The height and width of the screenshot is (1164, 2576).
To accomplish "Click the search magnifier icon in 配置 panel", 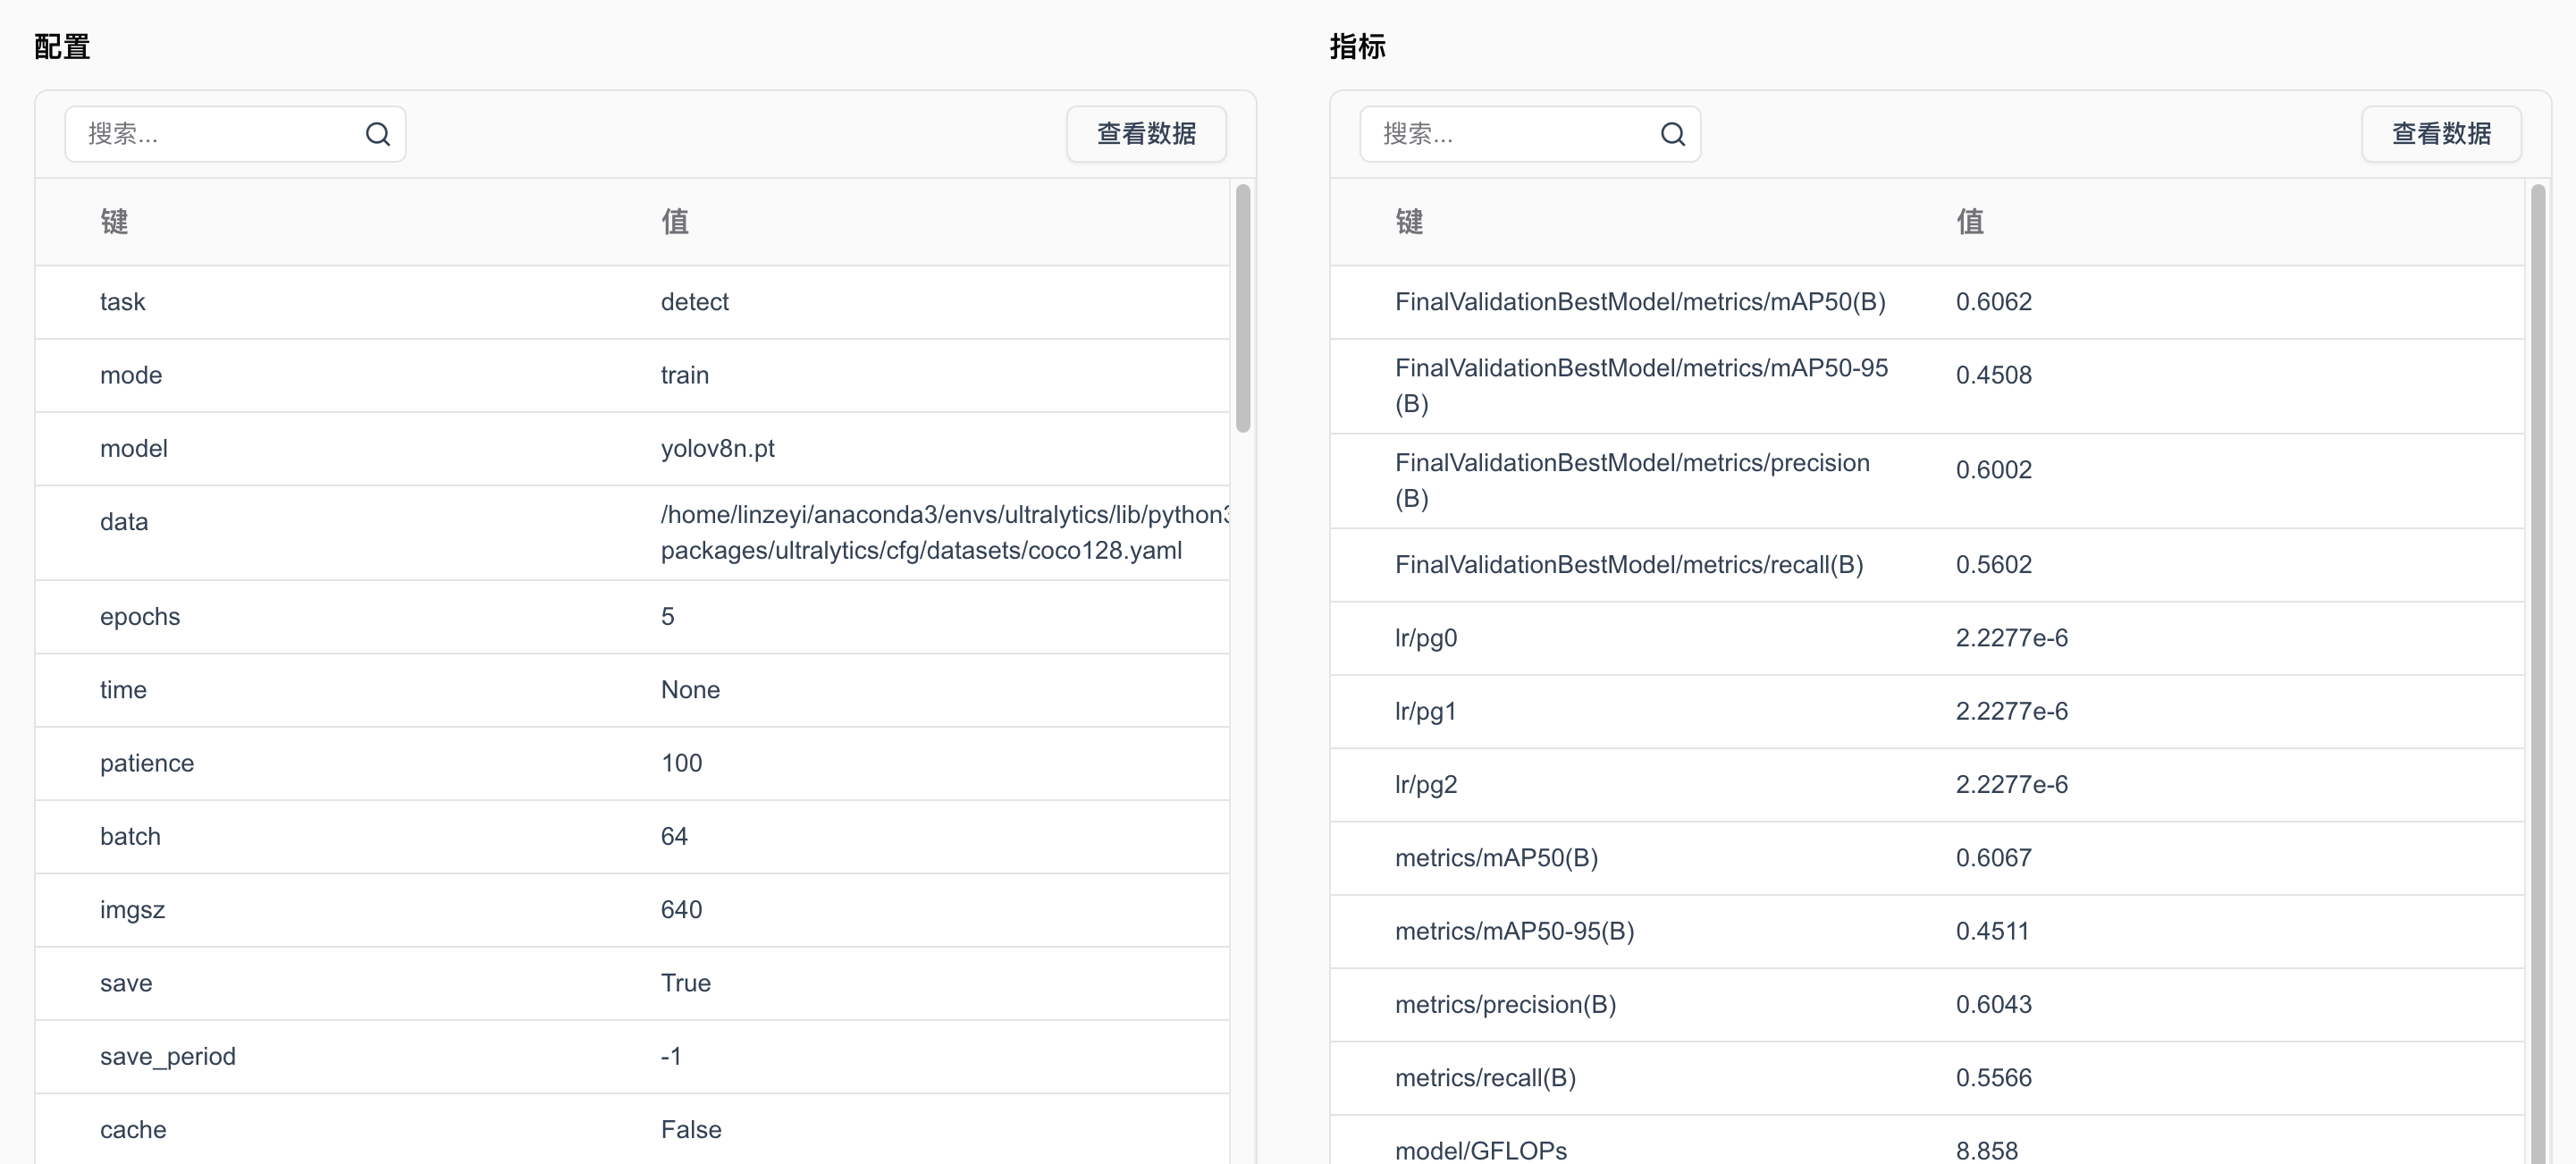I will click(377, 134).
